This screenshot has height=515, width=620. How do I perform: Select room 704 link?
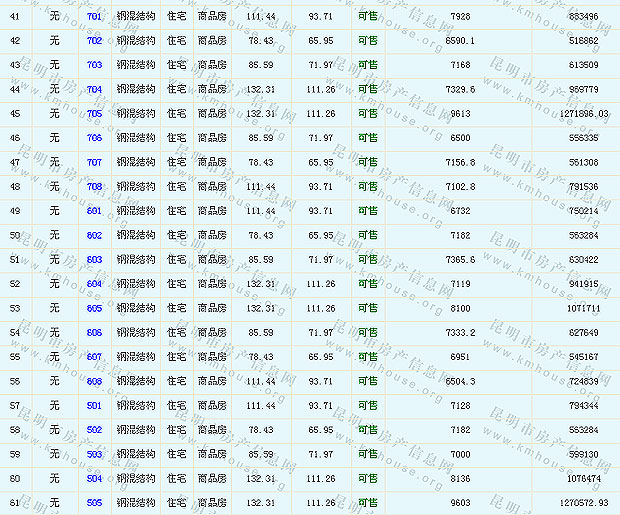tap(94, 89)
